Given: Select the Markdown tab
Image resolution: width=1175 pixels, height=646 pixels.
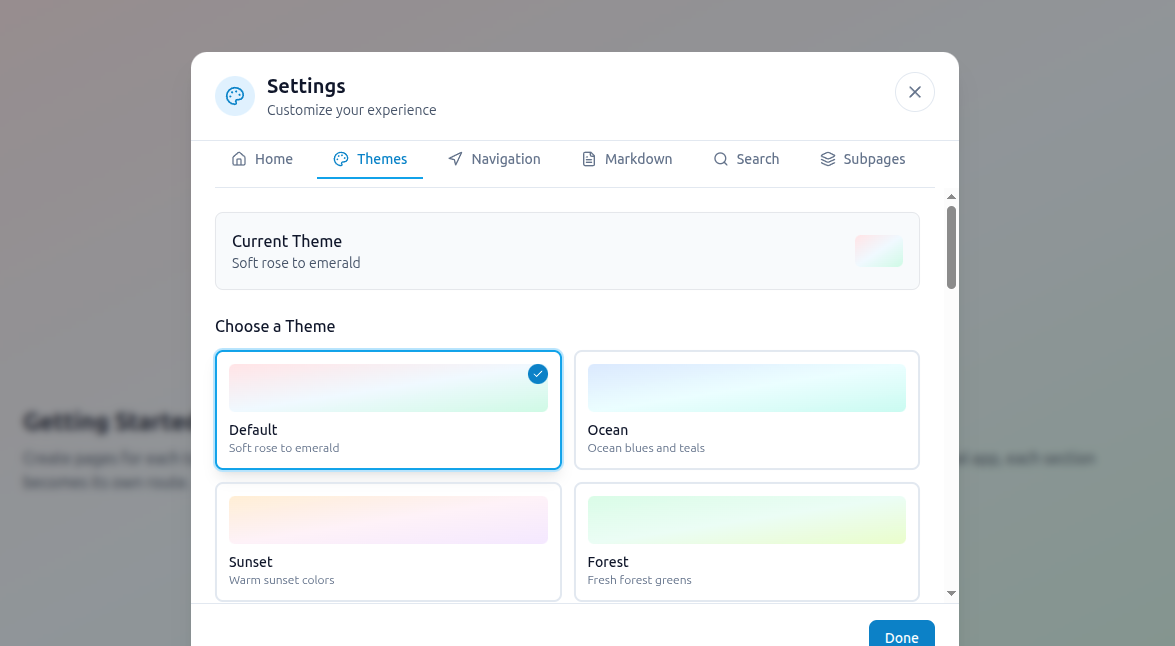Looking at the screenshot, I should (x=626, y=159).
